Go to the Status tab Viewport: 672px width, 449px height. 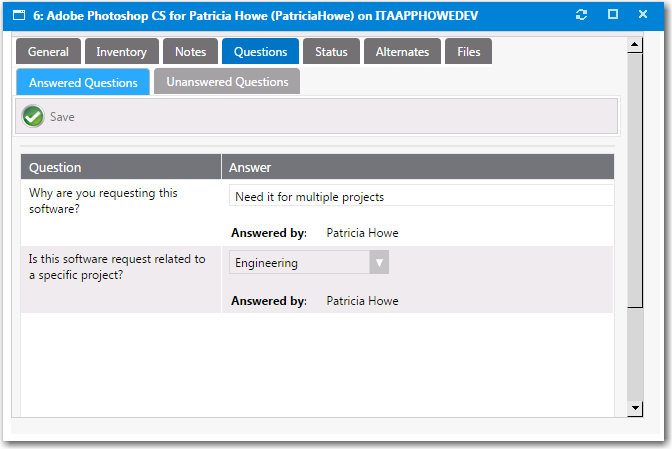331,52
